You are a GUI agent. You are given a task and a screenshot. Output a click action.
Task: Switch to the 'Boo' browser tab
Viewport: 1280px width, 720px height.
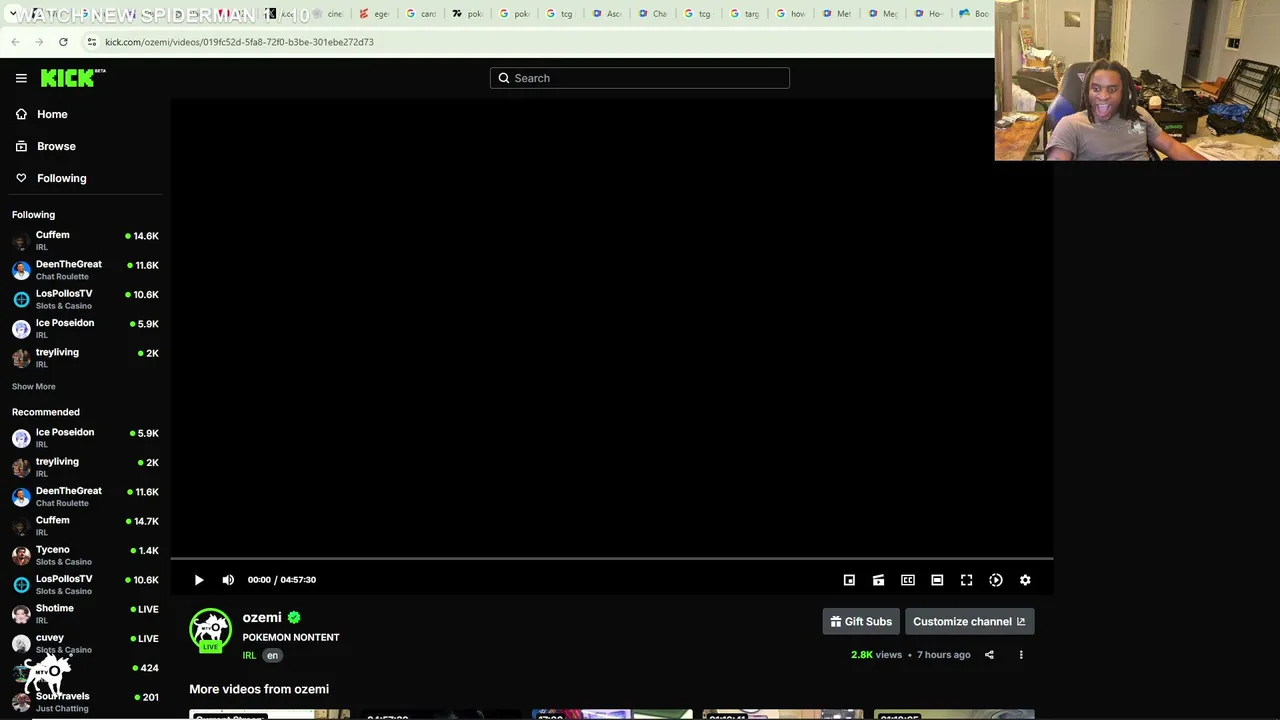974,14
